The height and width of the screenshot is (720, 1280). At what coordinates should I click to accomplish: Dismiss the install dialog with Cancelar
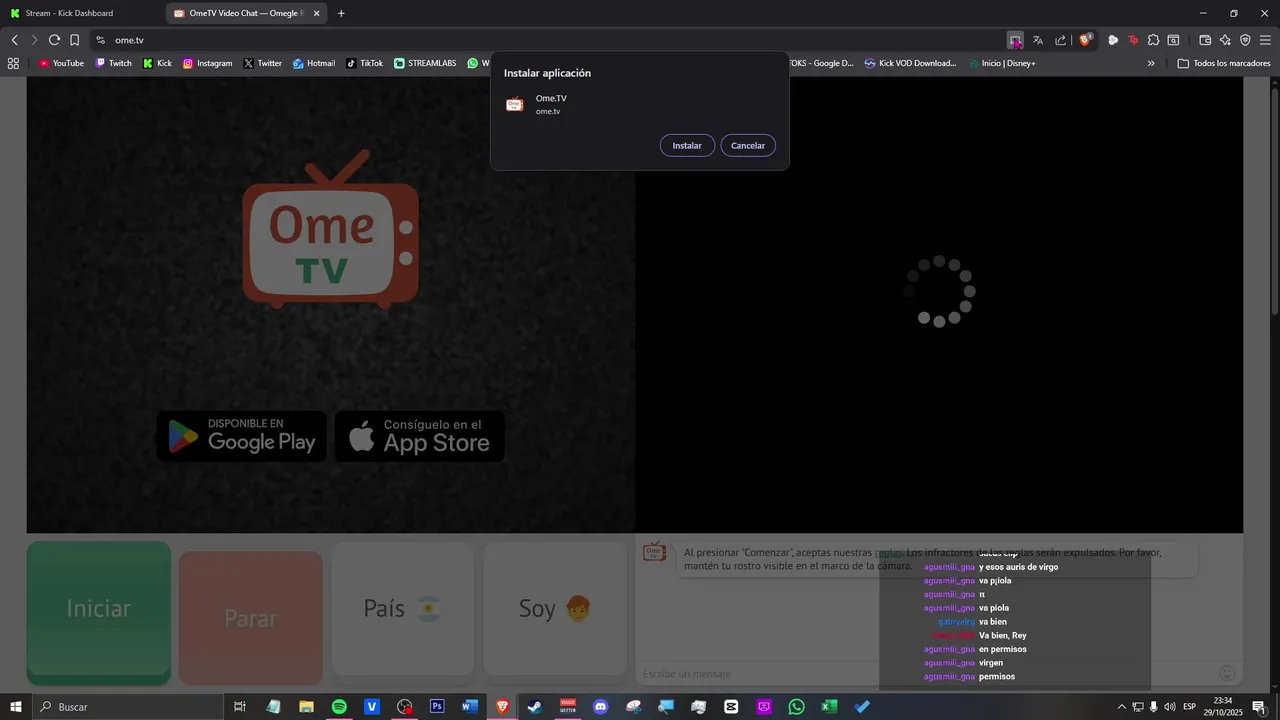pos(748,145)
